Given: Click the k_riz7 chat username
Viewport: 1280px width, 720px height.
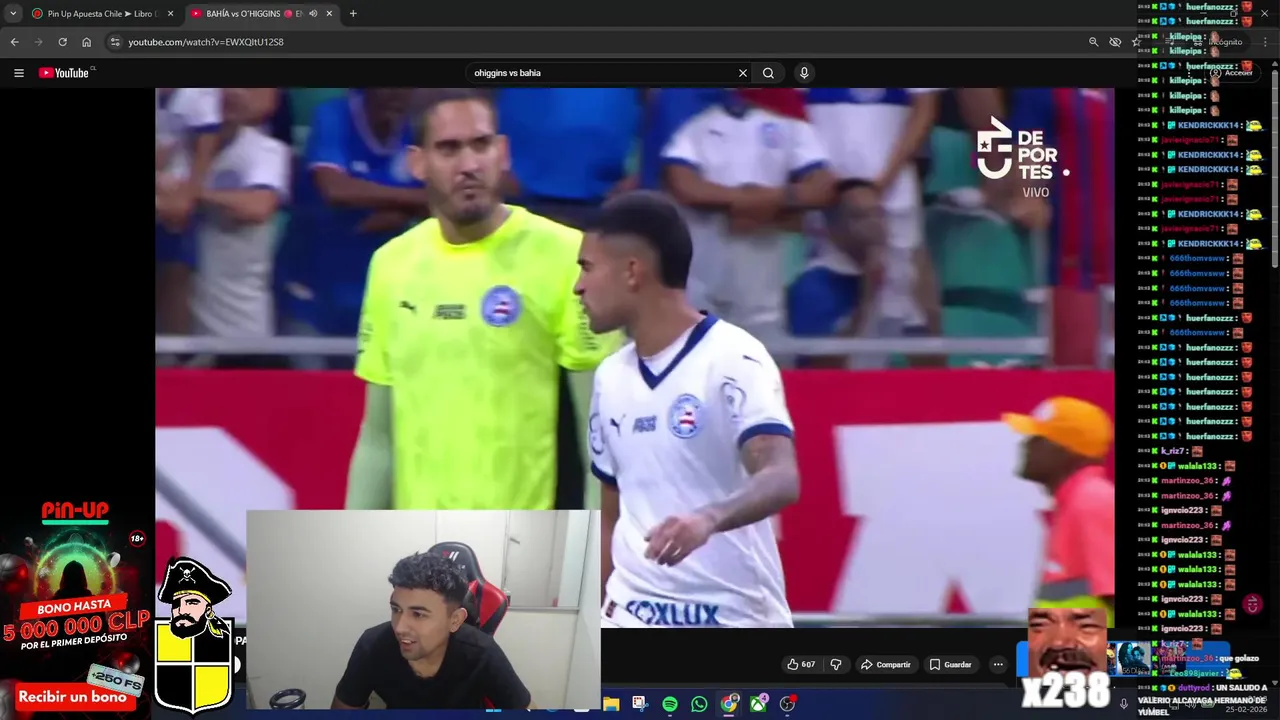Looking at the screenshot, I should [1172, 451].
